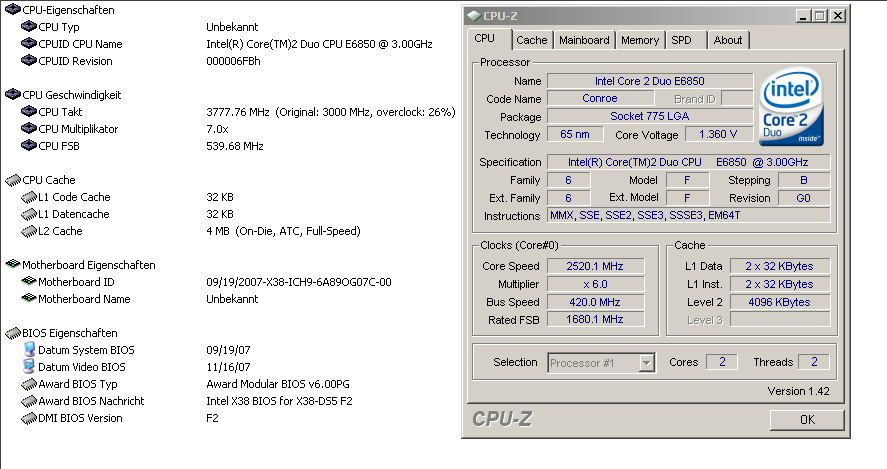
Task: Click the OK button in CPU-Z
Action: coord(807,420)
